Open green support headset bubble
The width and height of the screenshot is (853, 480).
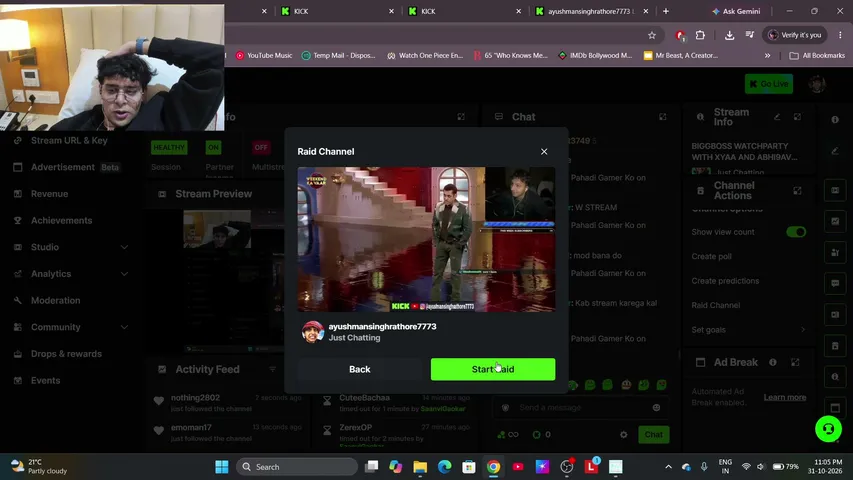click(x=828, y=429)
